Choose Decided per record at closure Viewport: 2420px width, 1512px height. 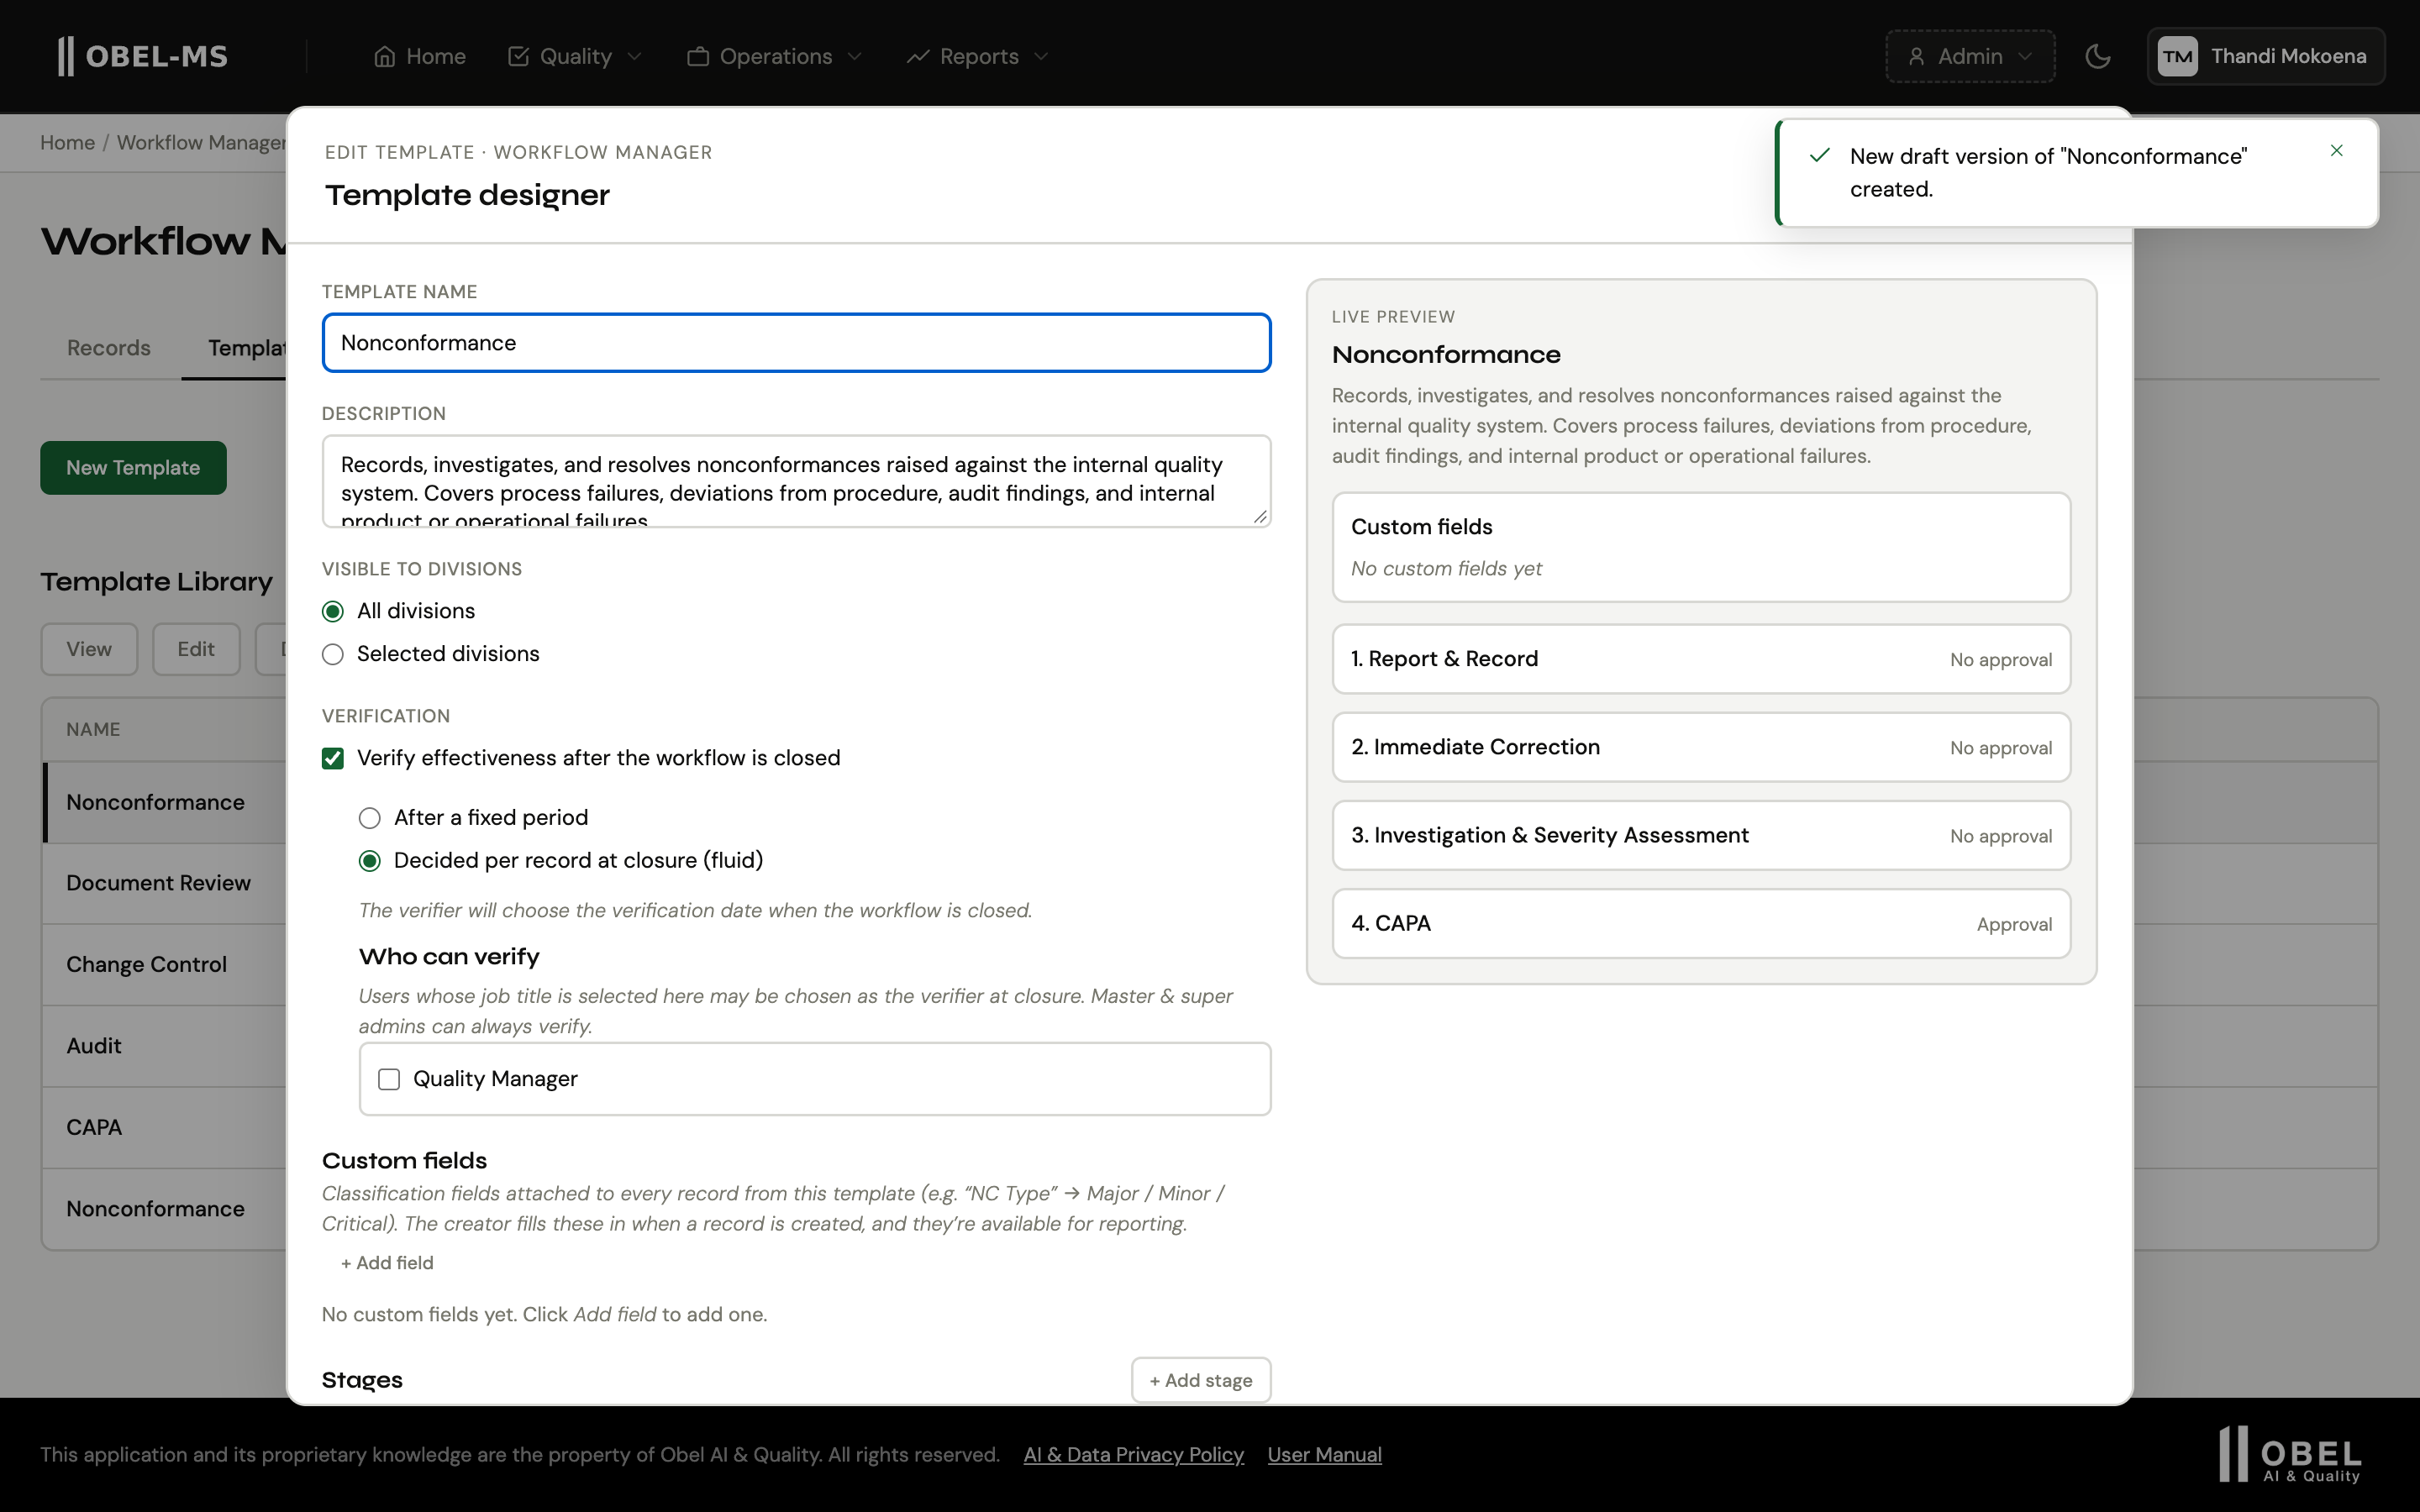point(370,861)
